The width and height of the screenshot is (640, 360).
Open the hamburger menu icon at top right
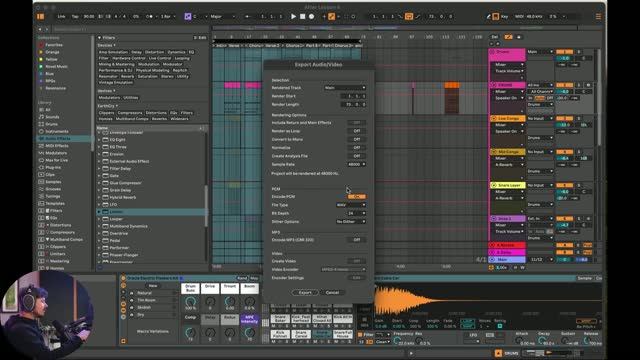[598, 16]
